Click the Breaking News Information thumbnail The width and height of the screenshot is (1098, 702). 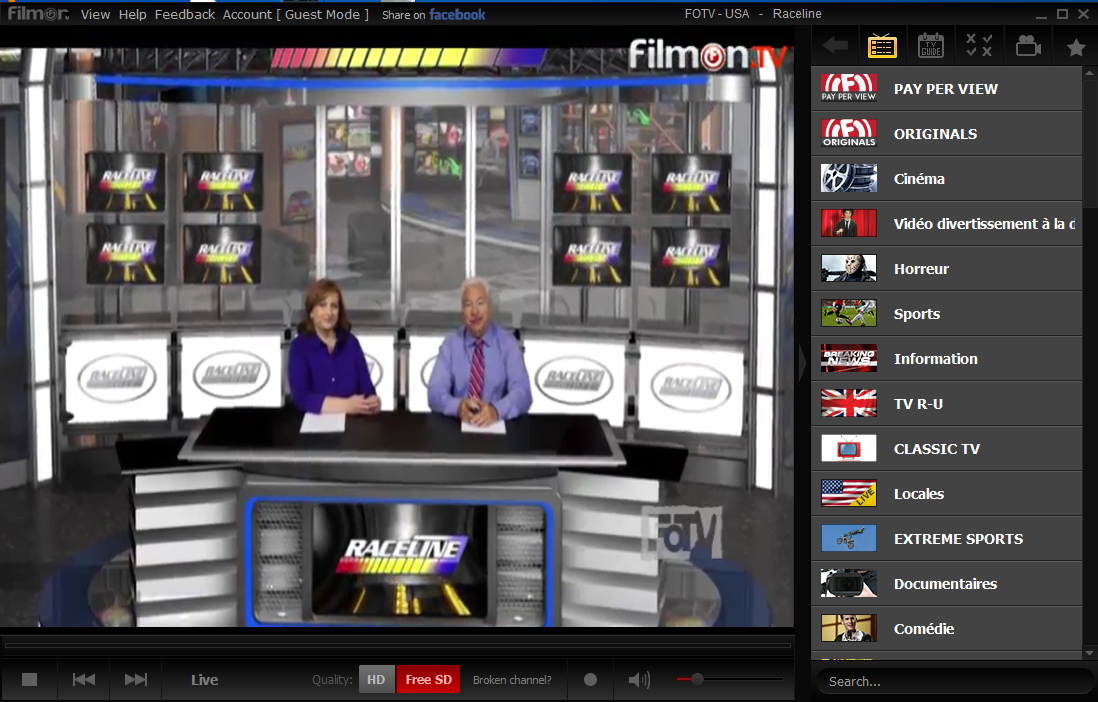coord(849,358)
